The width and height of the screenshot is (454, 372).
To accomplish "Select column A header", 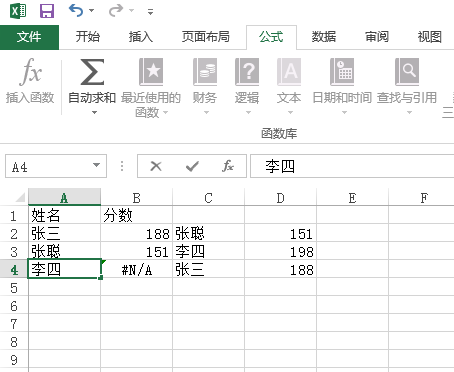I will 64,198.
